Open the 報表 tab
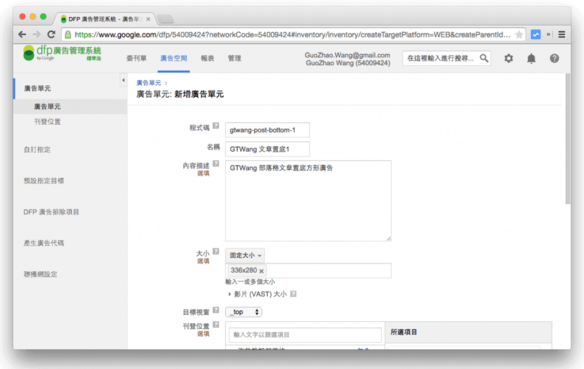The width and height of the screenshot is (584, 369). [x=207, y=58]
